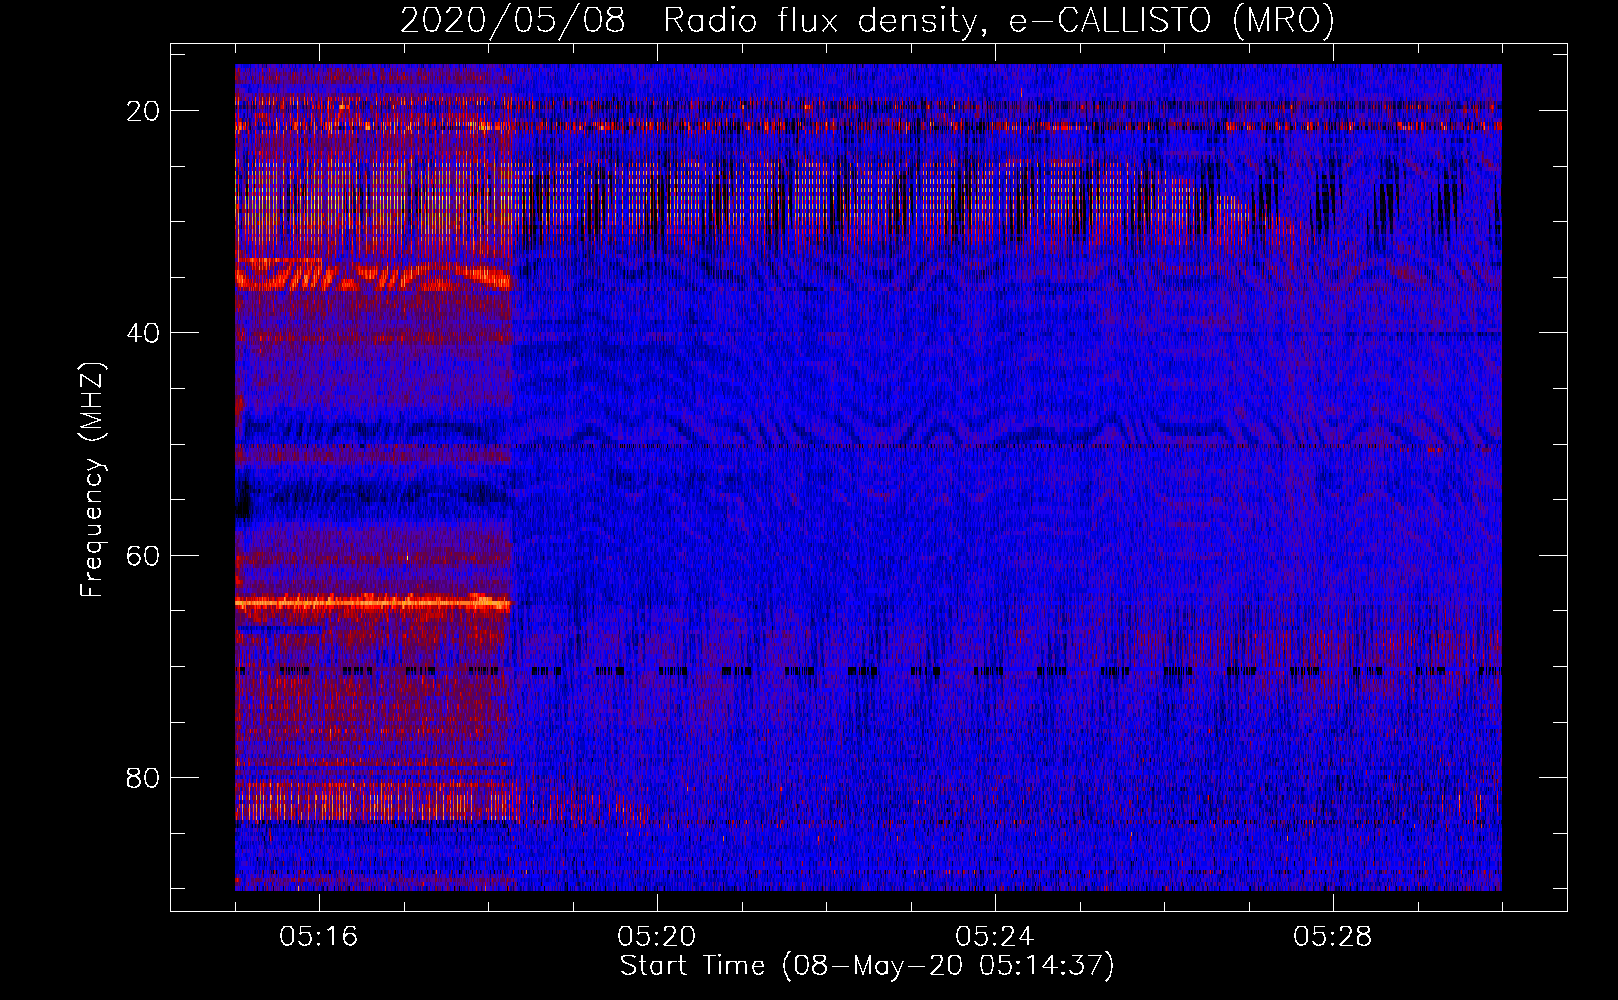The height and width of the screenshot is (1000, 1618).
Task: Click the 05:20 time axis label
Action: [657, 937]
